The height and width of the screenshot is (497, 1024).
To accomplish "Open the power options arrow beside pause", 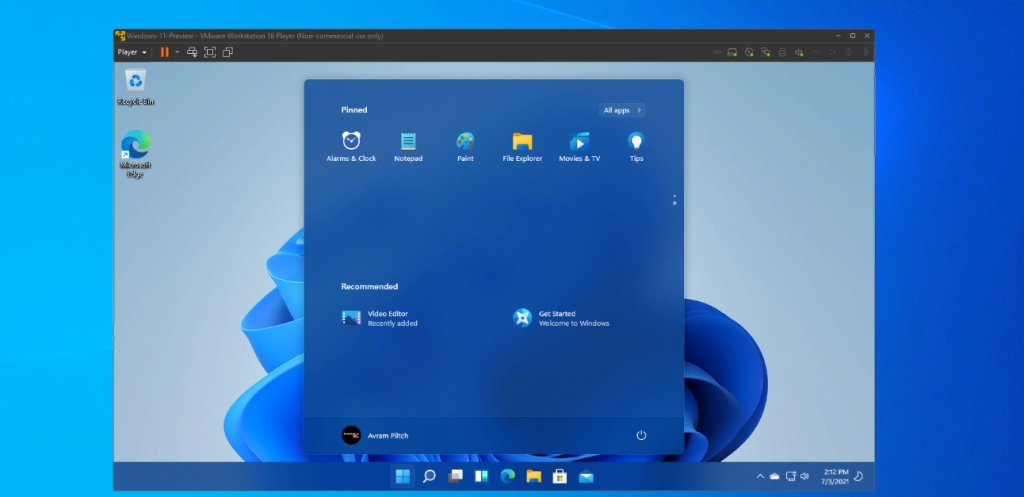I will 177,52.
